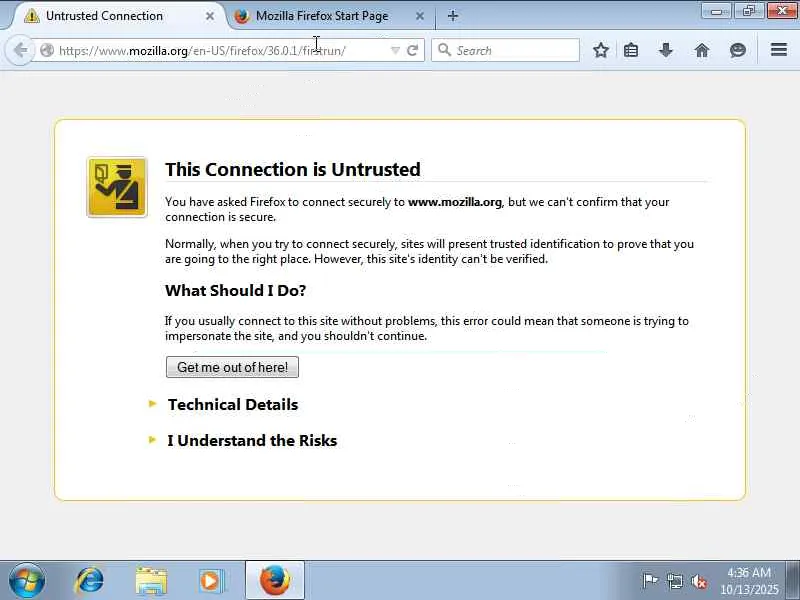
Task: Close the Untrusted Connection tab
Action: tap(210, 16)
